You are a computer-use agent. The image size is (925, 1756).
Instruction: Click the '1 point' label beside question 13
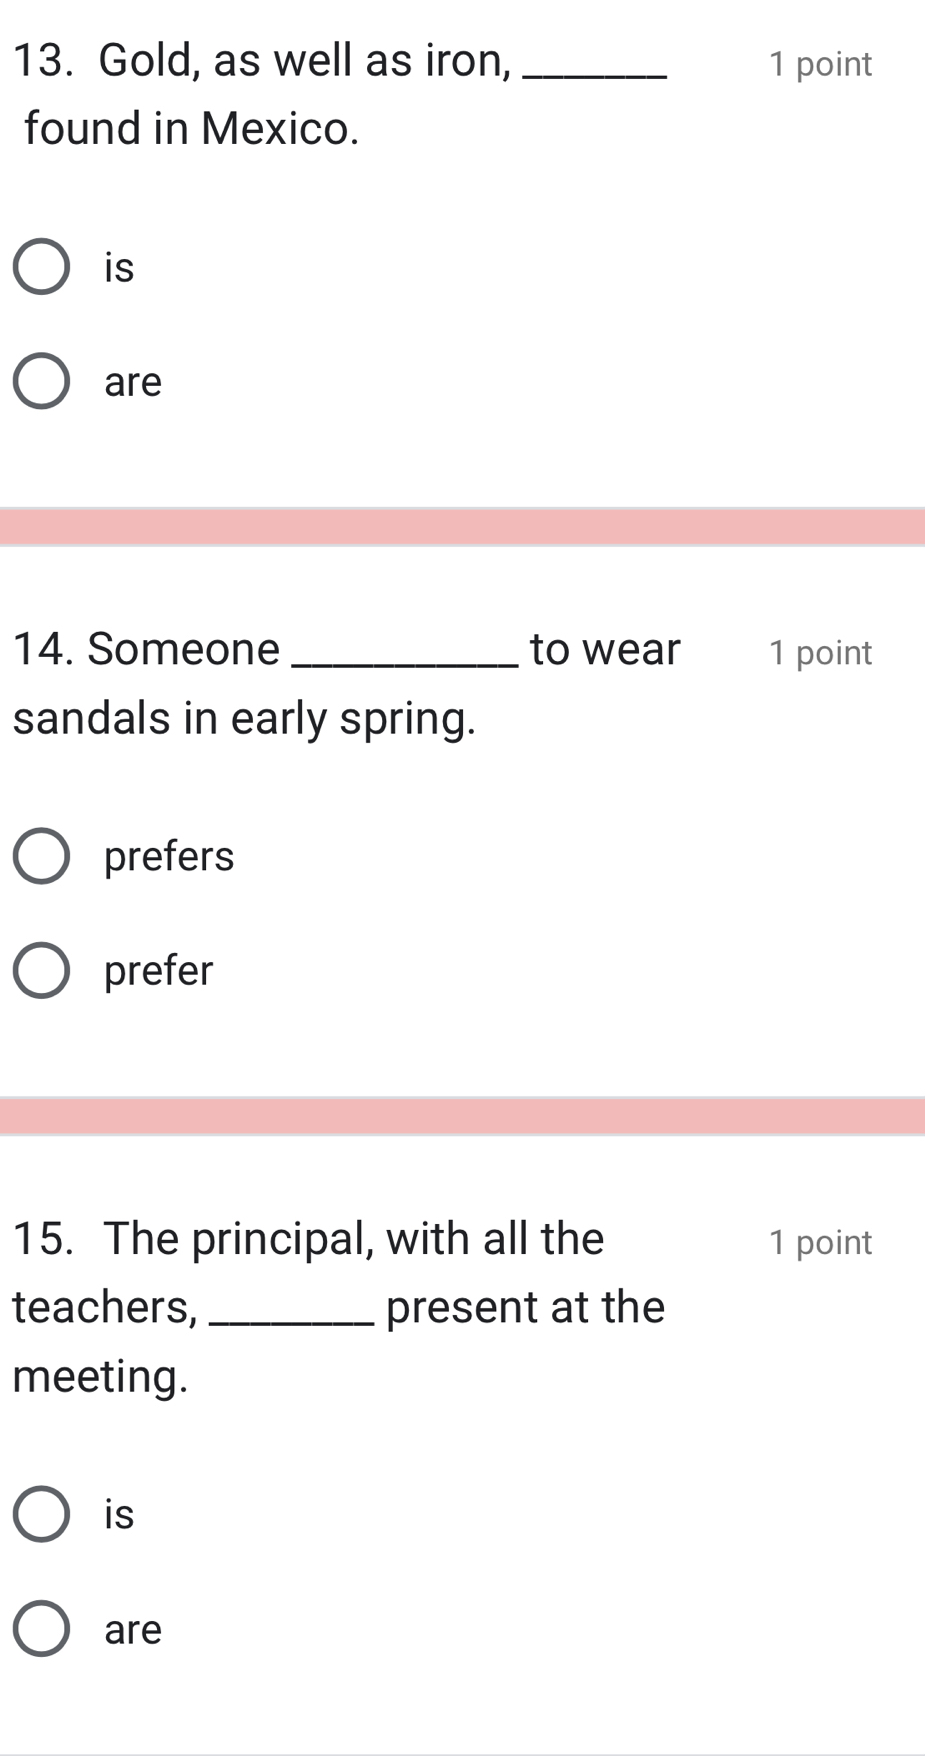[820, 64]
